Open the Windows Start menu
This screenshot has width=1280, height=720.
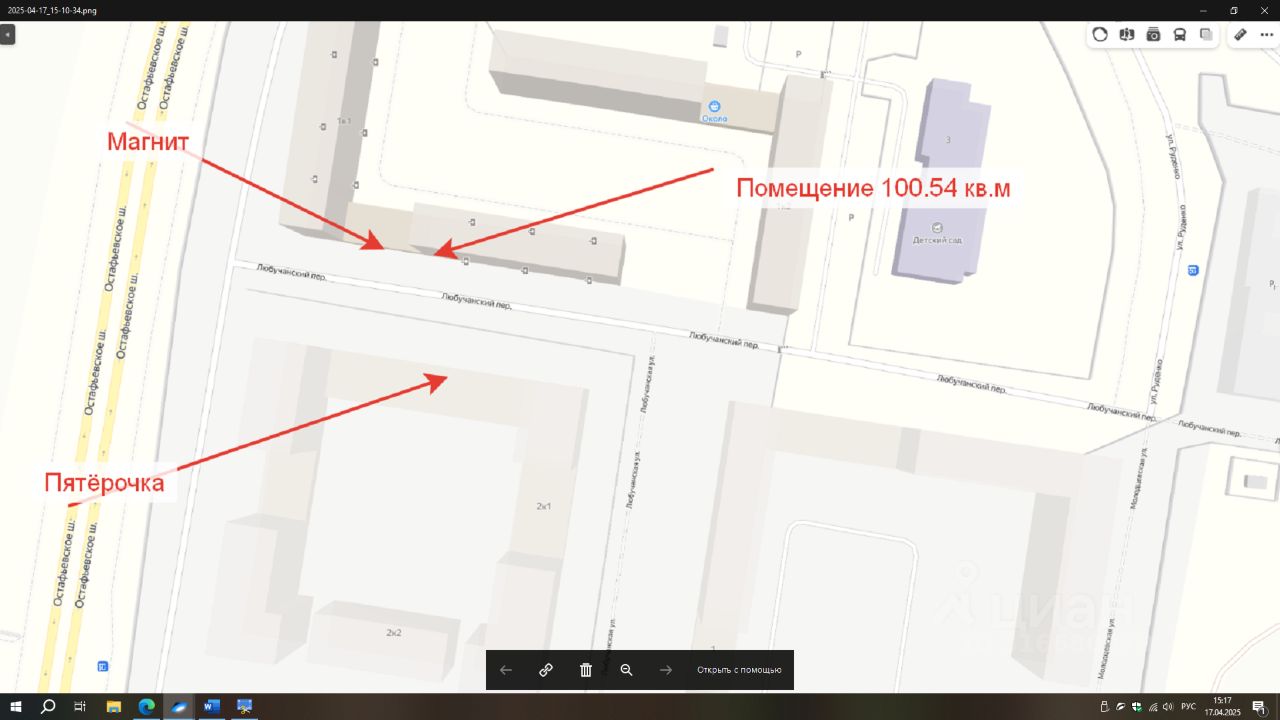coord(16,707)
